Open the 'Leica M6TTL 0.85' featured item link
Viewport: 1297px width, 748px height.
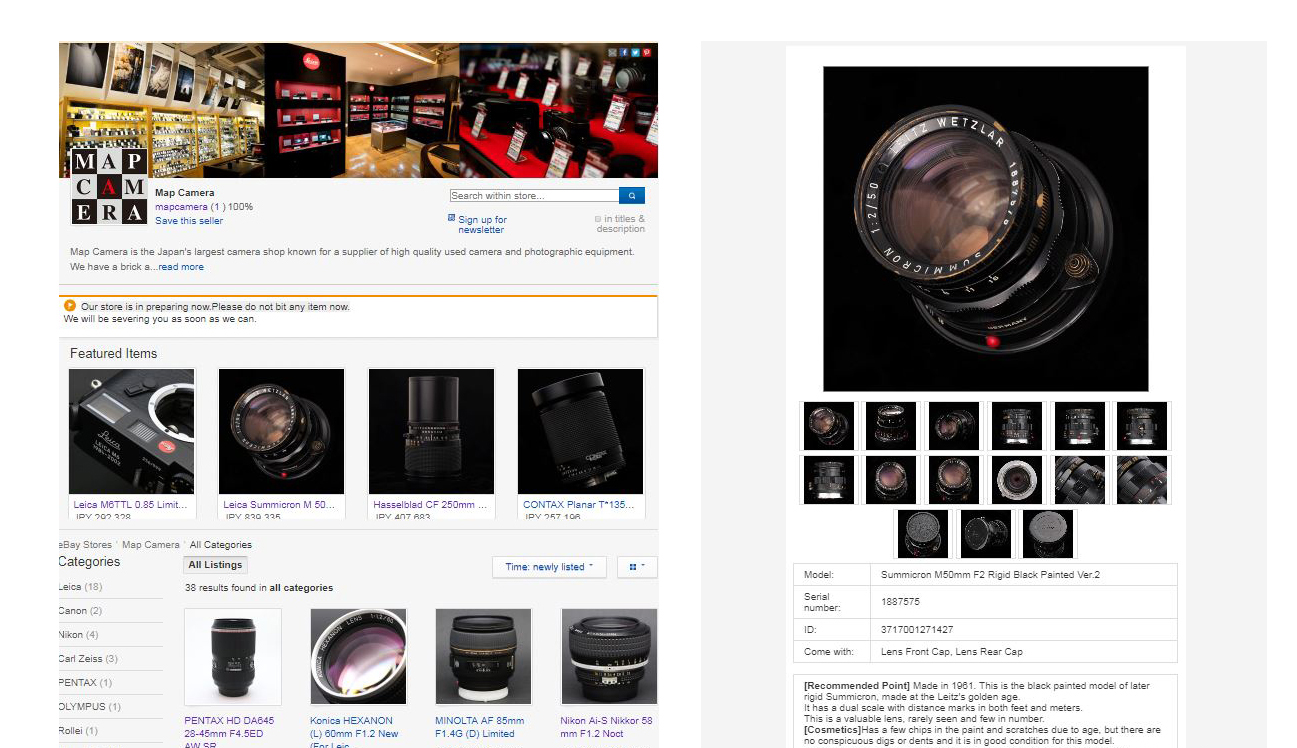(131, 505)
